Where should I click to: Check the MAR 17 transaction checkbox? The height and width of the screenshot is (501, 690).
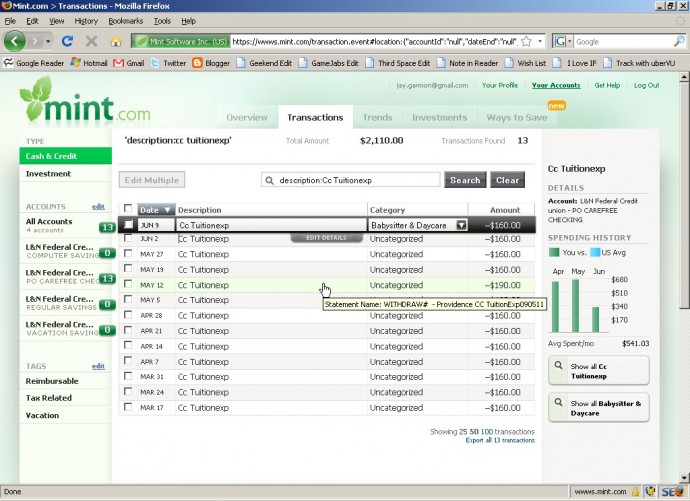pyautogui.click(x=128, y=407)
